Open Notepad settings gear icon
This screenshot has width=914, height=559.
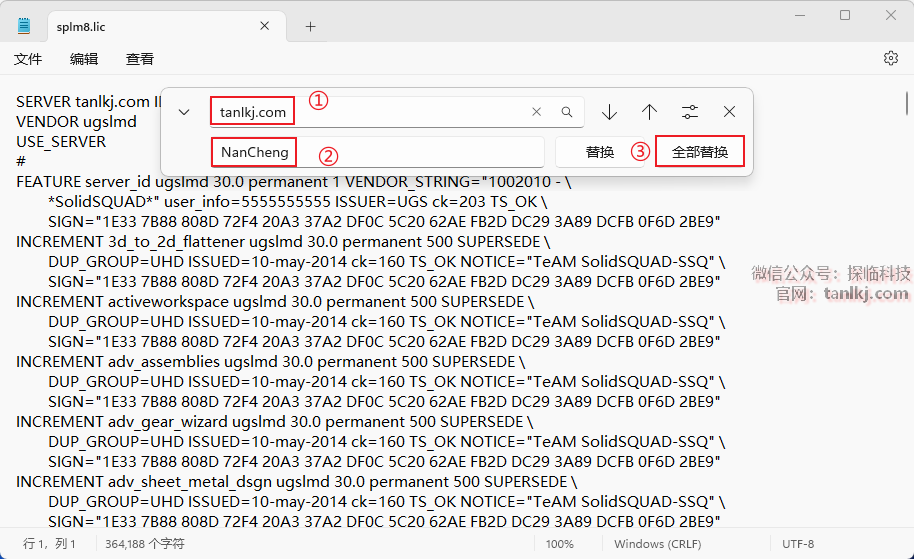click(x=891, y=59)
